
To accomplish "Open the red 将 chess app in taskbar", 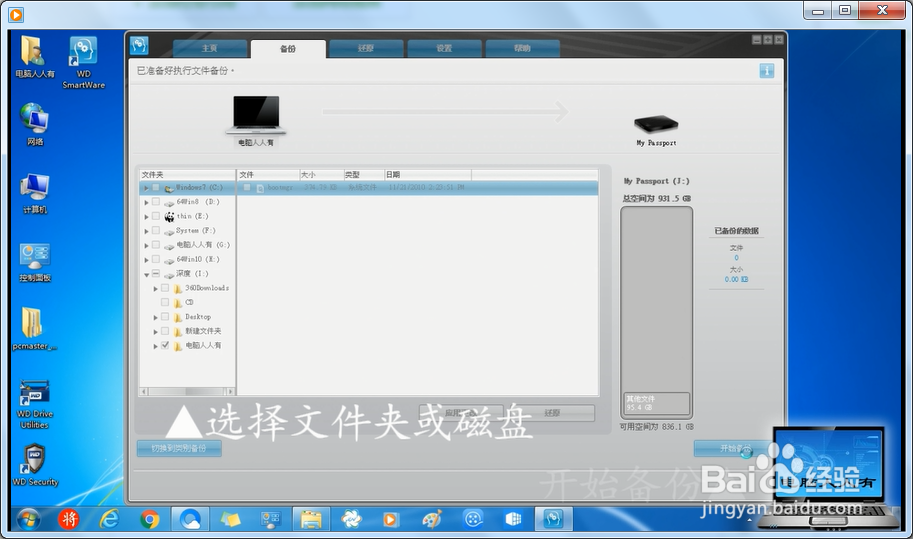I will (69, 519).
